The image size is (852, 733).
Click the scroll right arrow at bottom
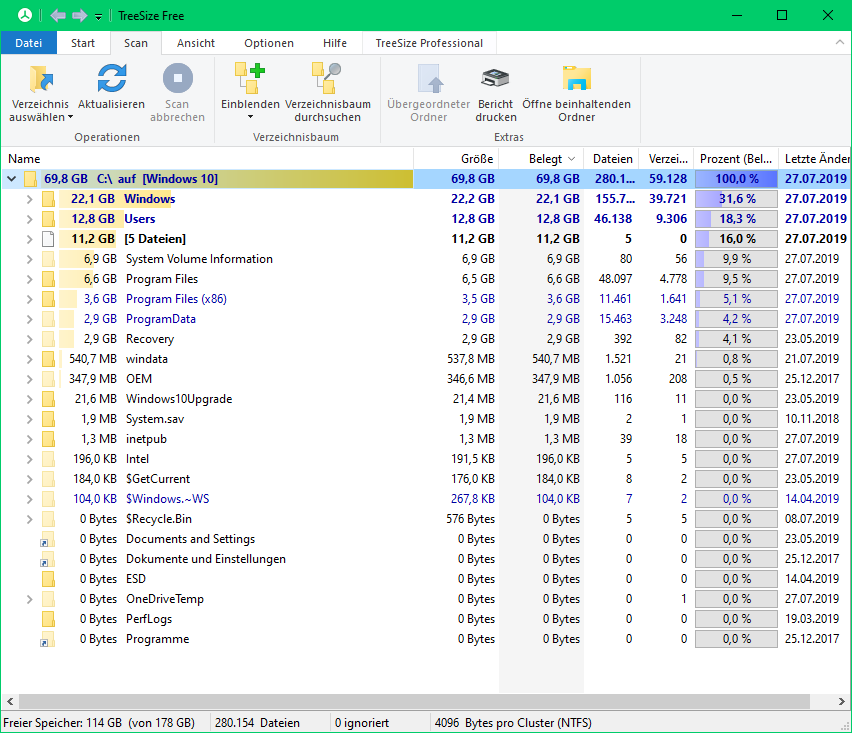pos(842,701)
